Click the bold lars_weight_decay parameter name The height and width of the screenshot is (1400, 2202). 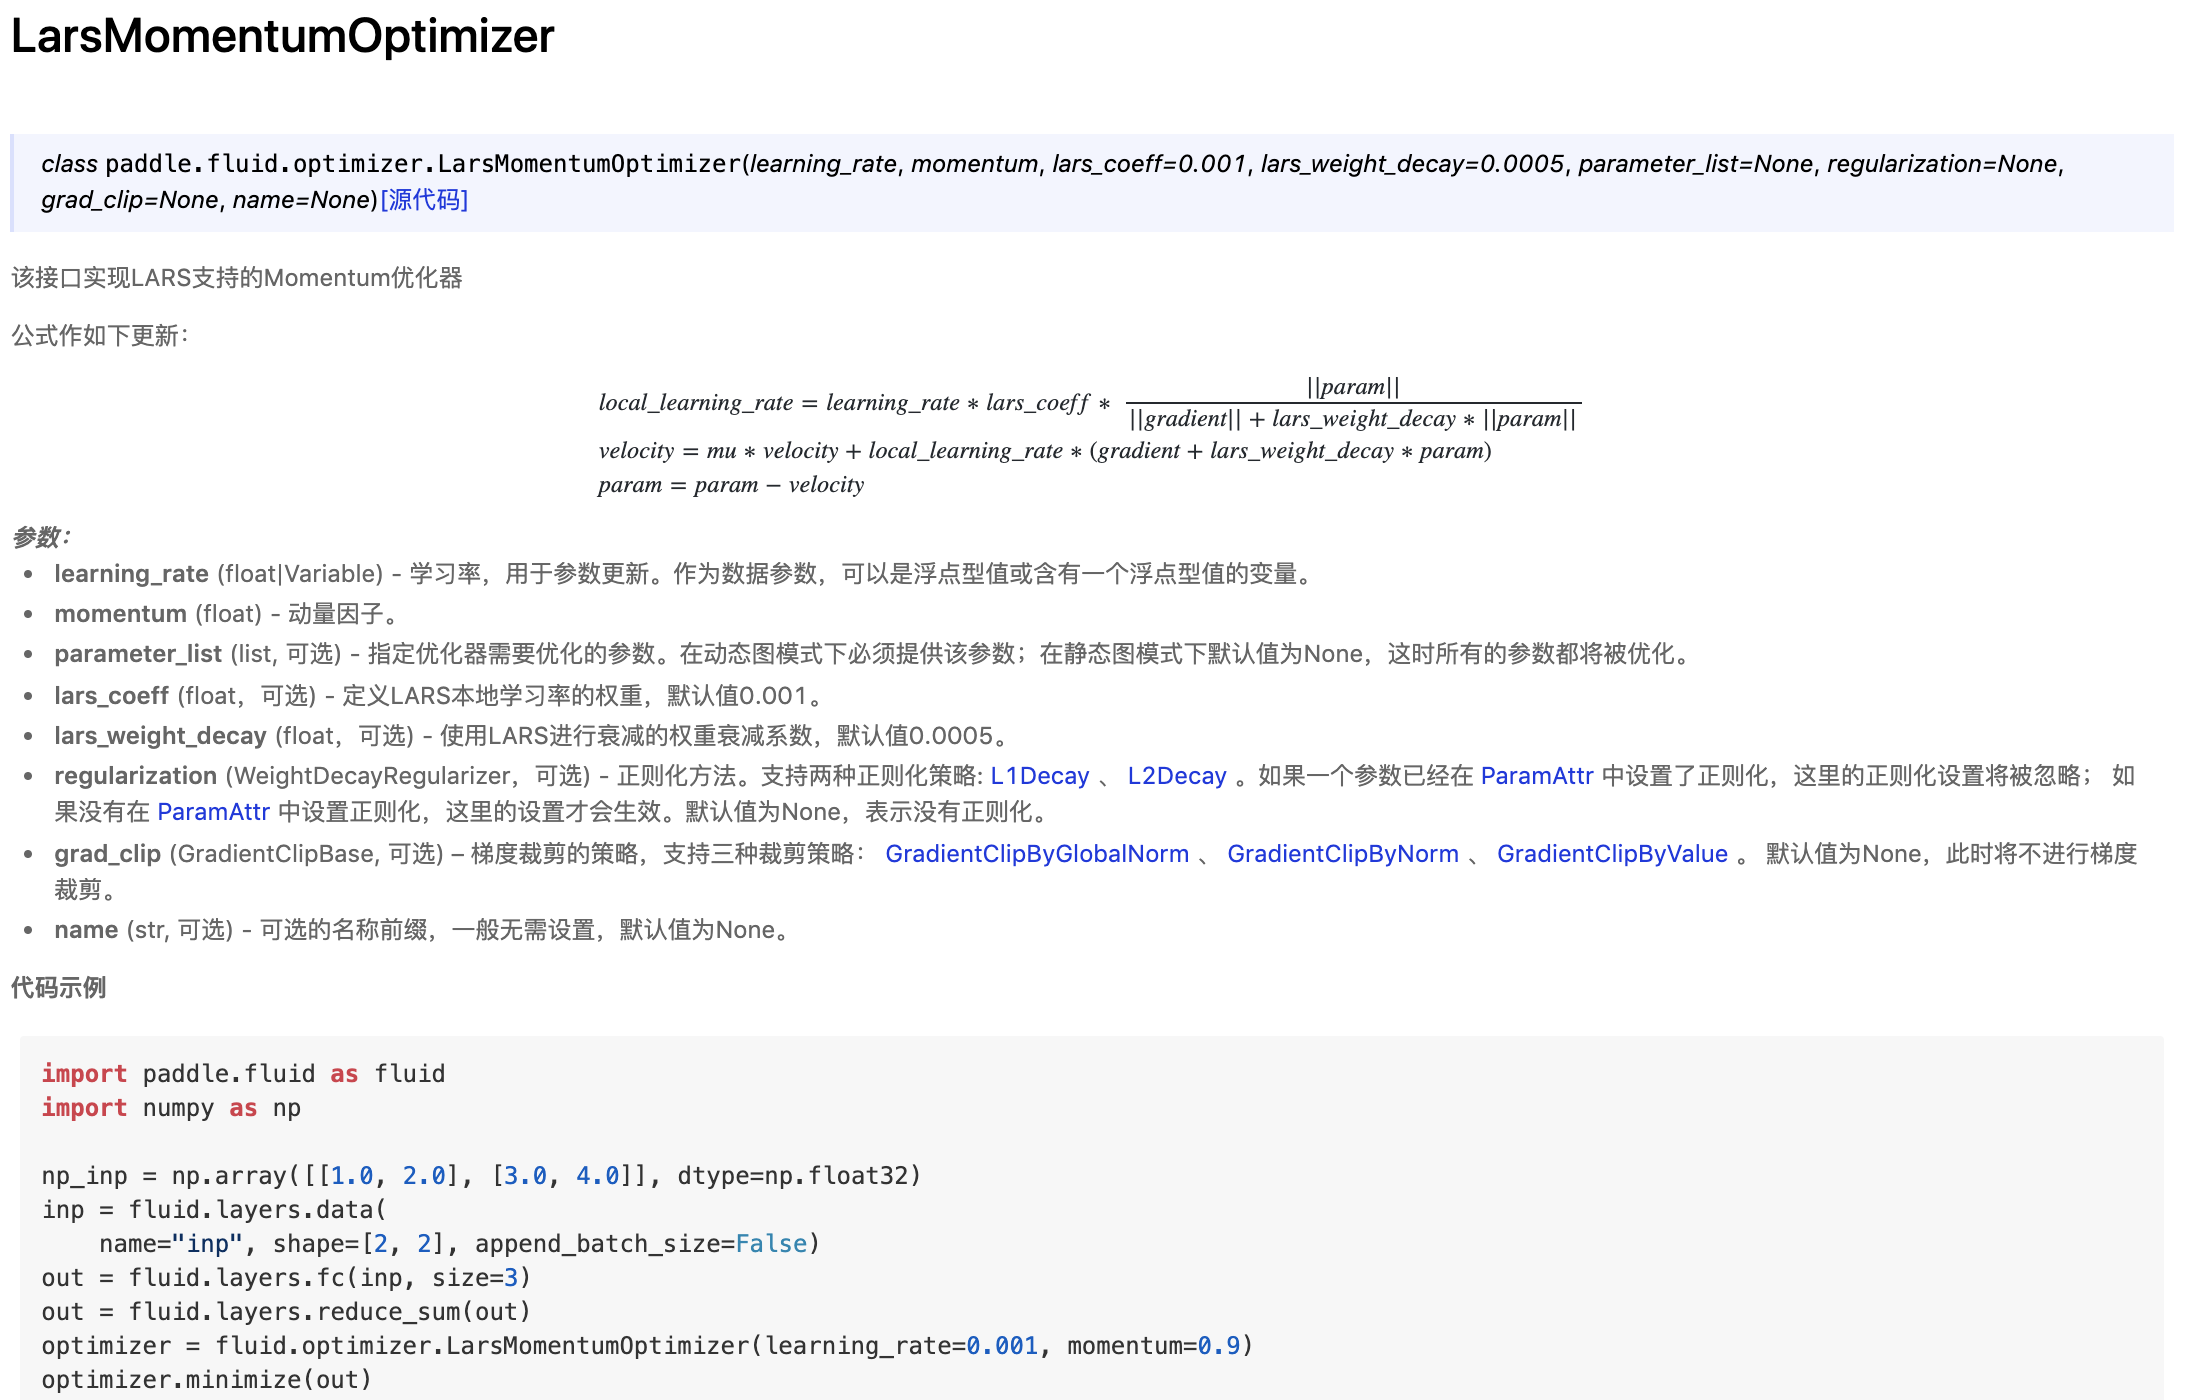[160, 736]
